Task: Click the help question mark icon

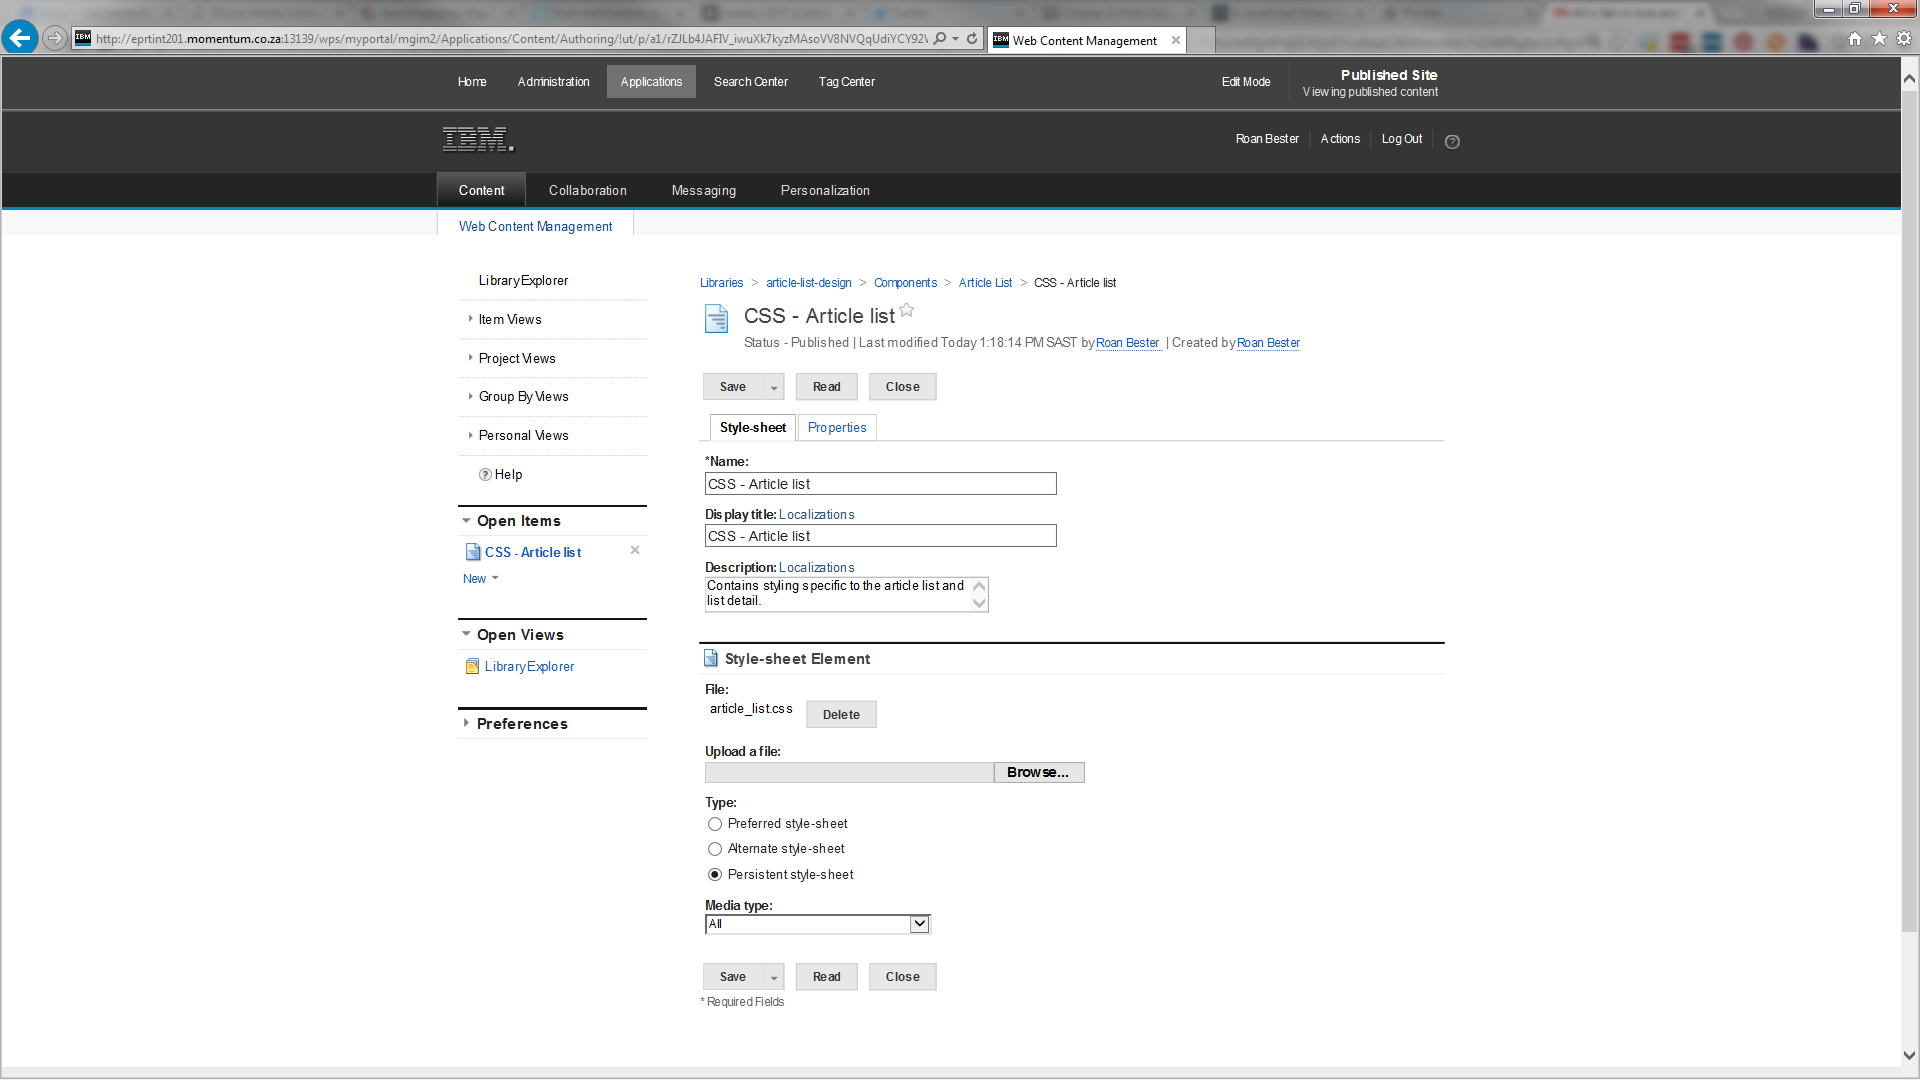Action: click(x=1452, y=142)
